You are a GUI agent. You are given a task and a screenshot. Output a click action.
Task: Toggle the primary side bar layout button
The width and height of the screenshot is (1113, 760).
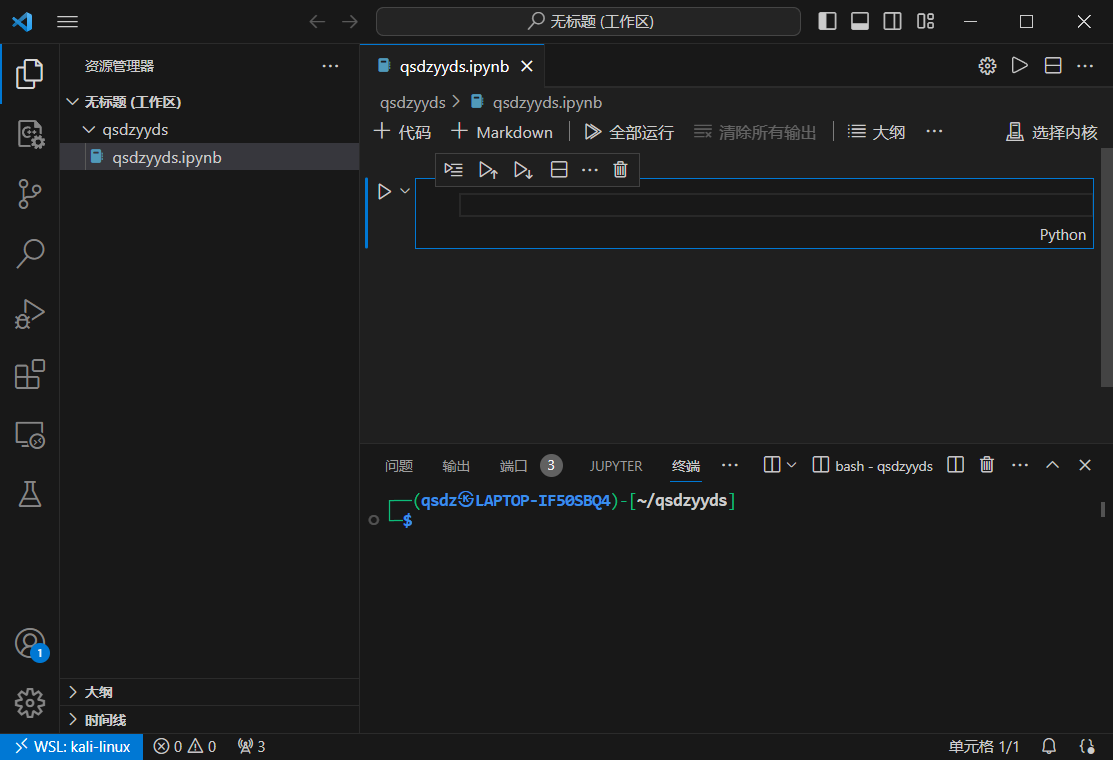click(x=827, y=22)
